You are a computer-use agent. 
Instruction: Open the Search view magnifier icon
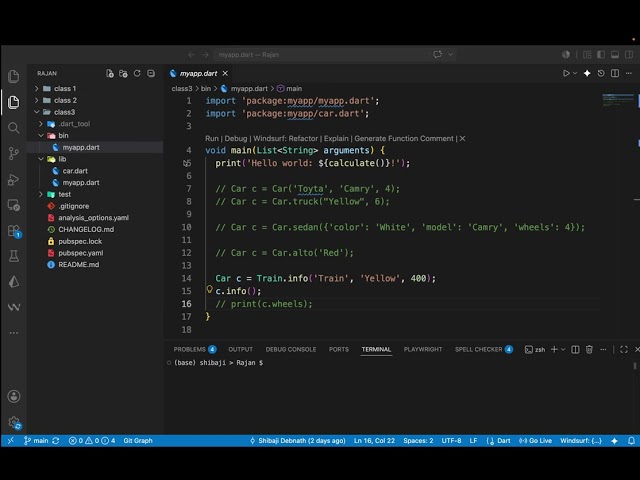pyautogui.click(x=13, y=128)
